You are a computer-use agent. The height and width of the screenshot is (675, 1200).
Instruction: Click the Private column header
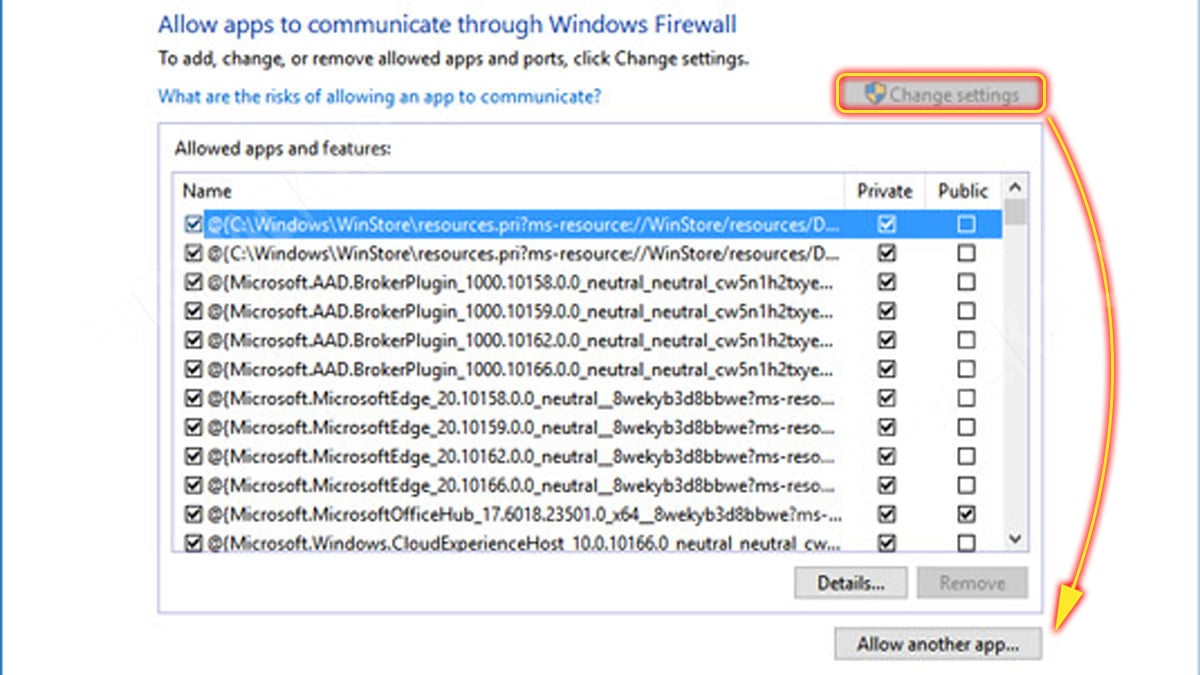pyautogui.click(x=885, y=191)
